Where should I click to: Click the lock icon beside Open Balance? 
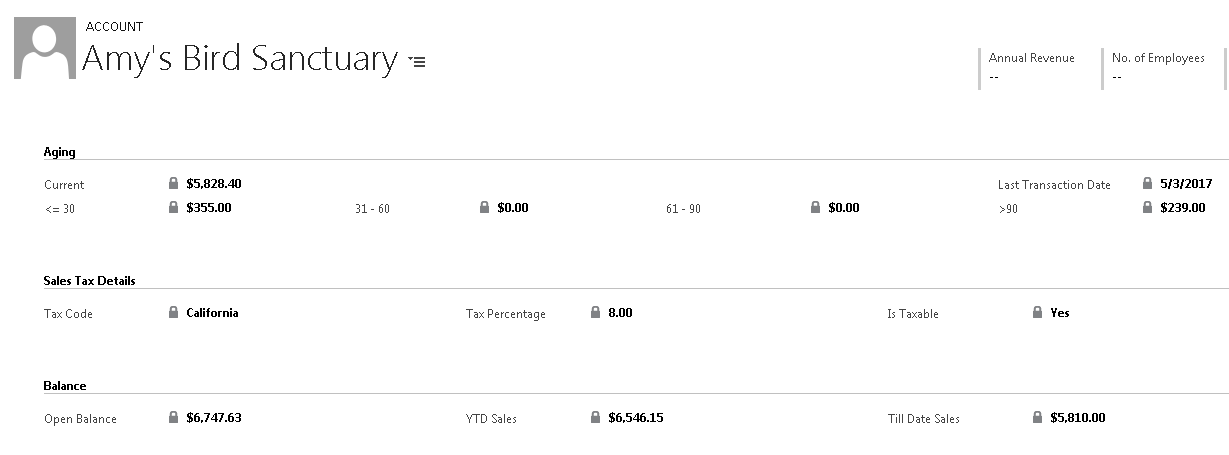click(174, 418)
